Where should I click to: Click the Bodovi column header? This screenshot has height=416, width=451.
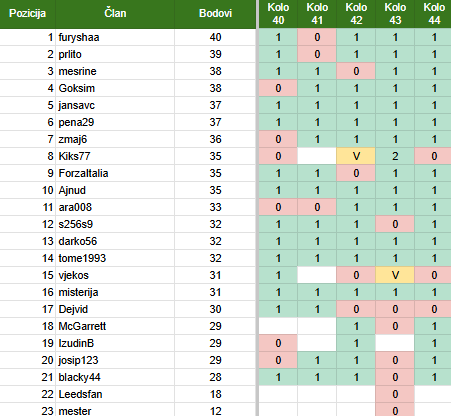coord(215,14)
